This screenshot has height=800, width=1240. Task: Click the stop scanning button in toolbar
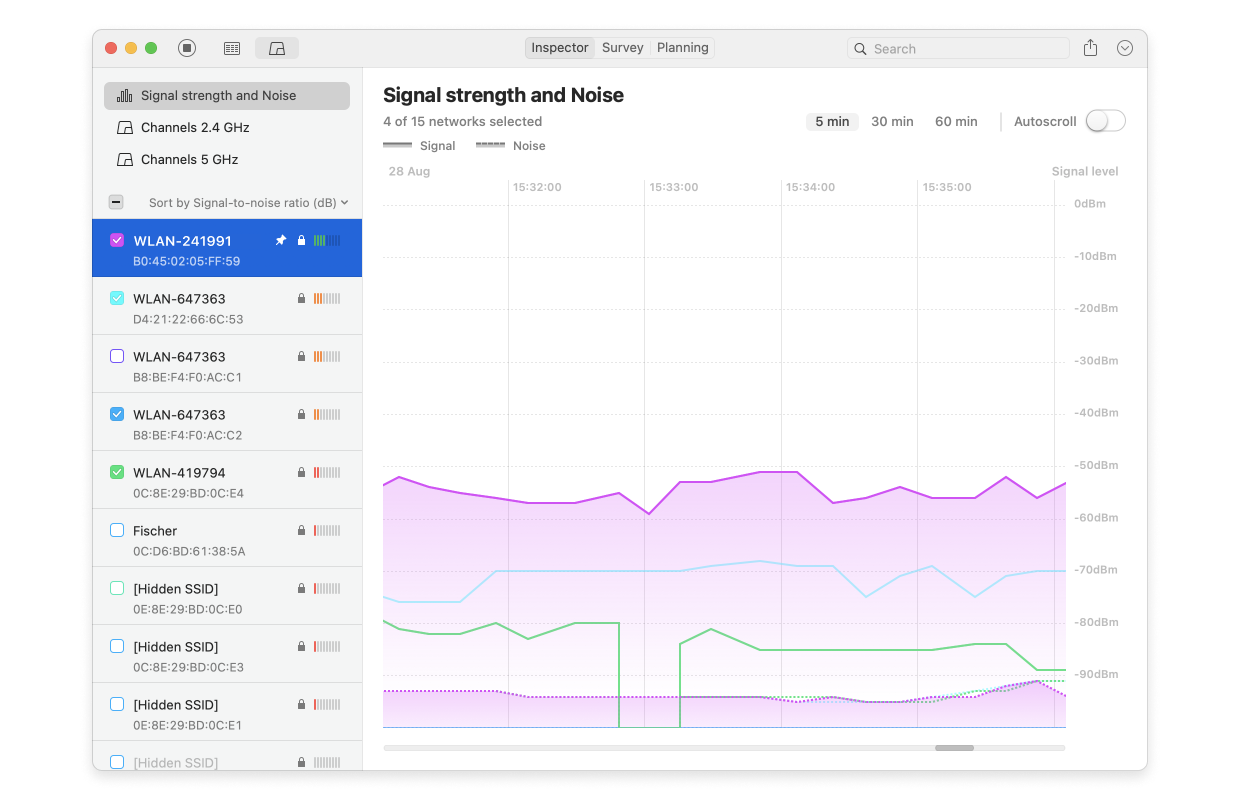pos(187,48)
